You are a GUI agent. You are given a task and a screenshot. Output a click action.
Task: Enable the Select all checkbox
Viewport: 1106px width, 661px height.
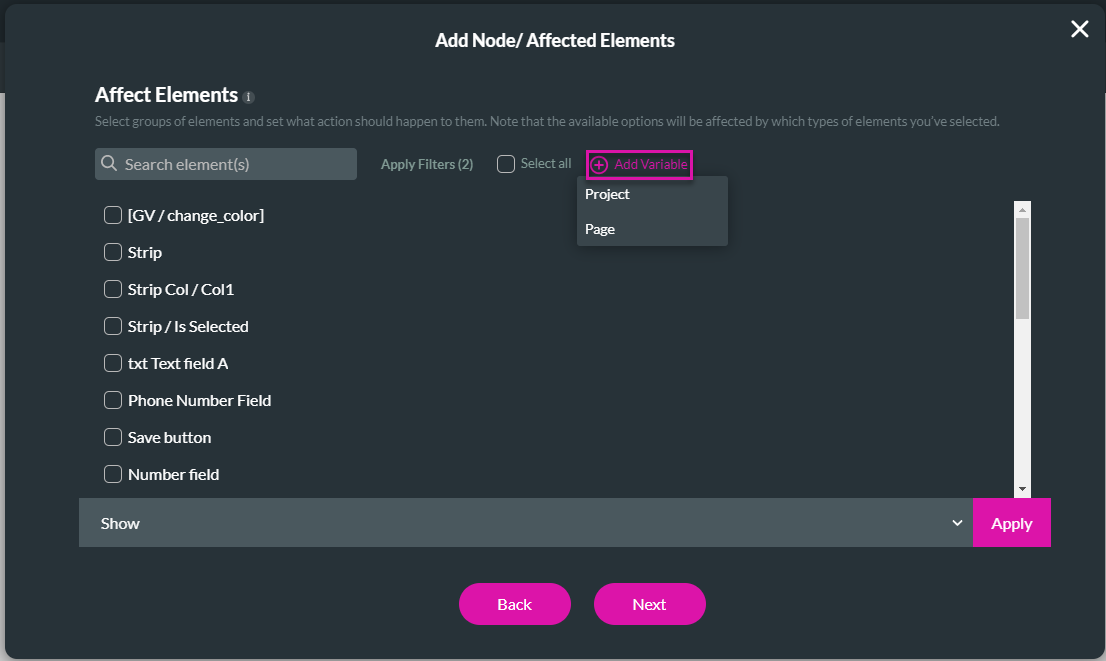click(505, 163)
